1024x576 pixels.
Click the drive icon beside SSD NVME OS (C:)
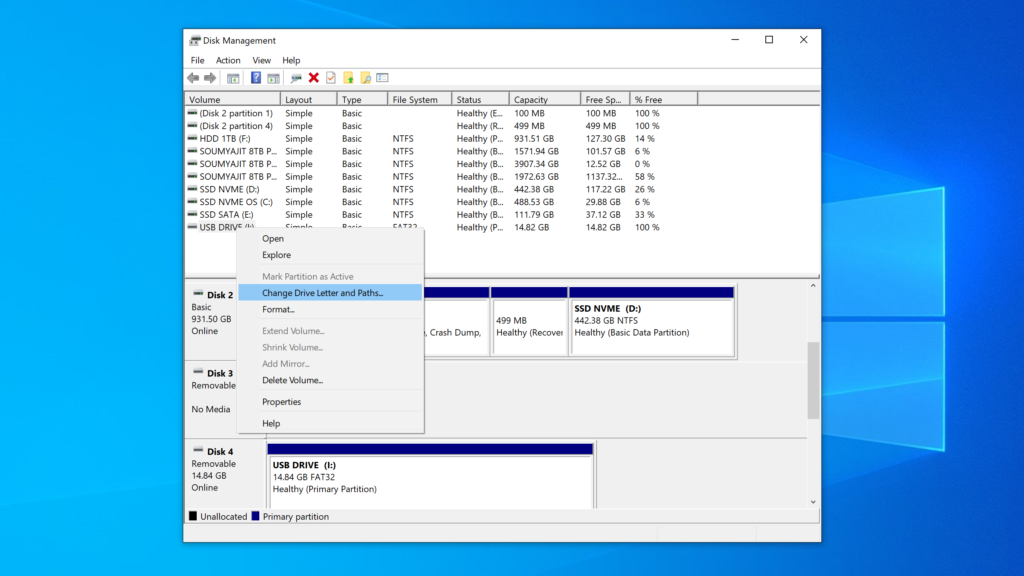click(x=192, y=202)
